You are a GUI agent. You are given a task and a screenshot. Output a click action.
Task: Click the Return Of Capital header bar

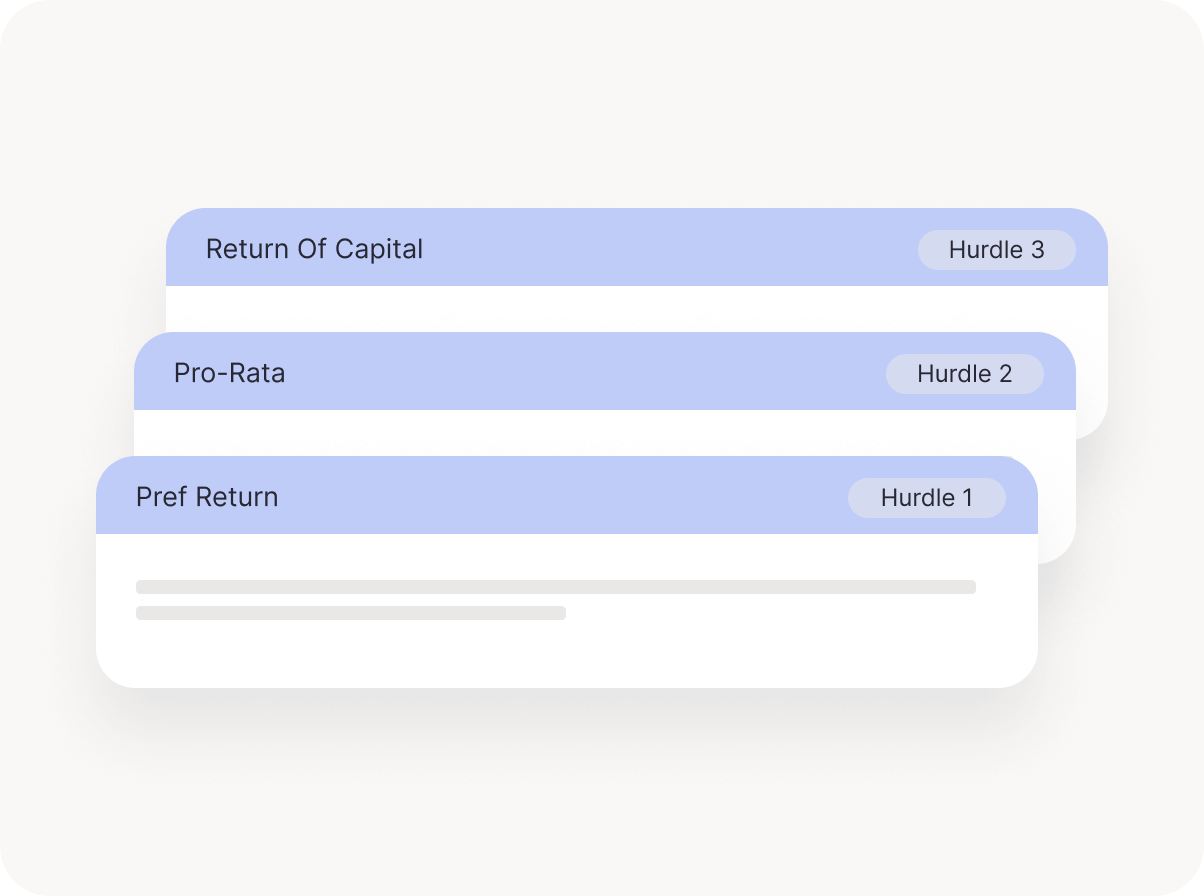point(637,247)
